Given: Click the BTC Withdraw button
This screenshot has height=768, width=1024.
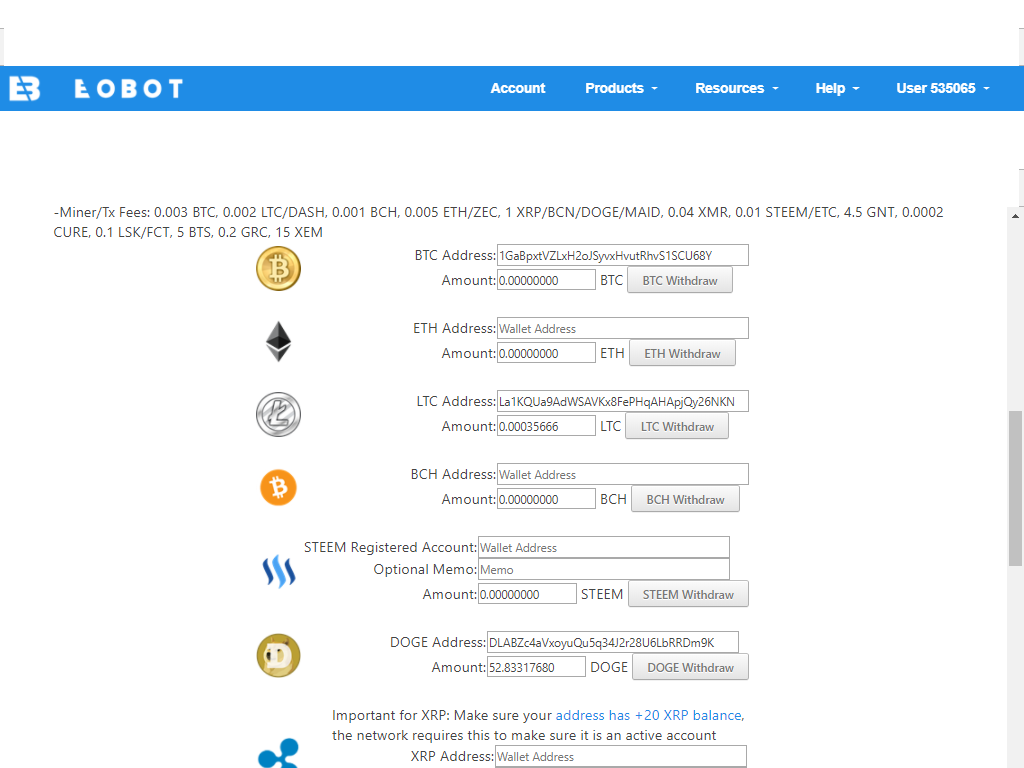Looking at the screenshot, I should point(680,280).
